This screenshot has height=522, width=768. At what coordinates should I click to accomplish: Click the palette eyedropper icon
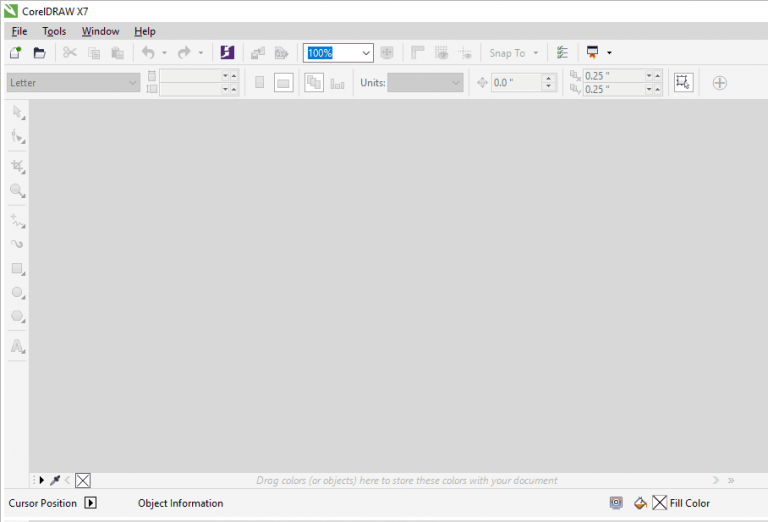tap(55, 480)
